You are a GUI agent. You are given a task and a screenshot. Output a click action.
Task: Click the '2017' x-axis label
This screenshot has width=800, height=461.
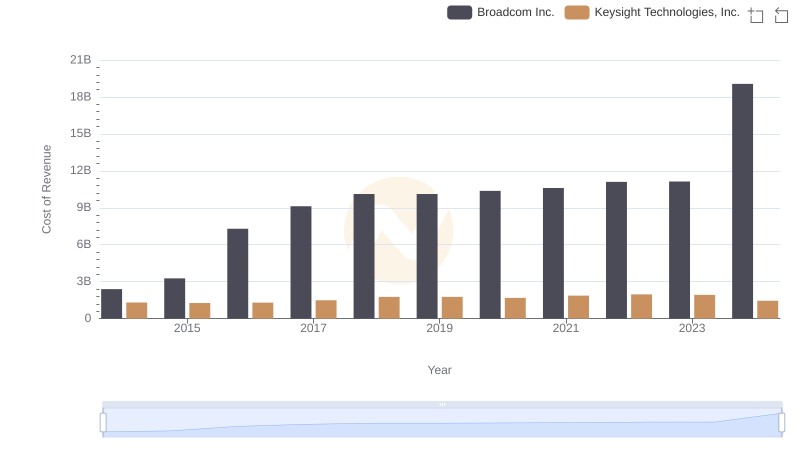(313, 328)
